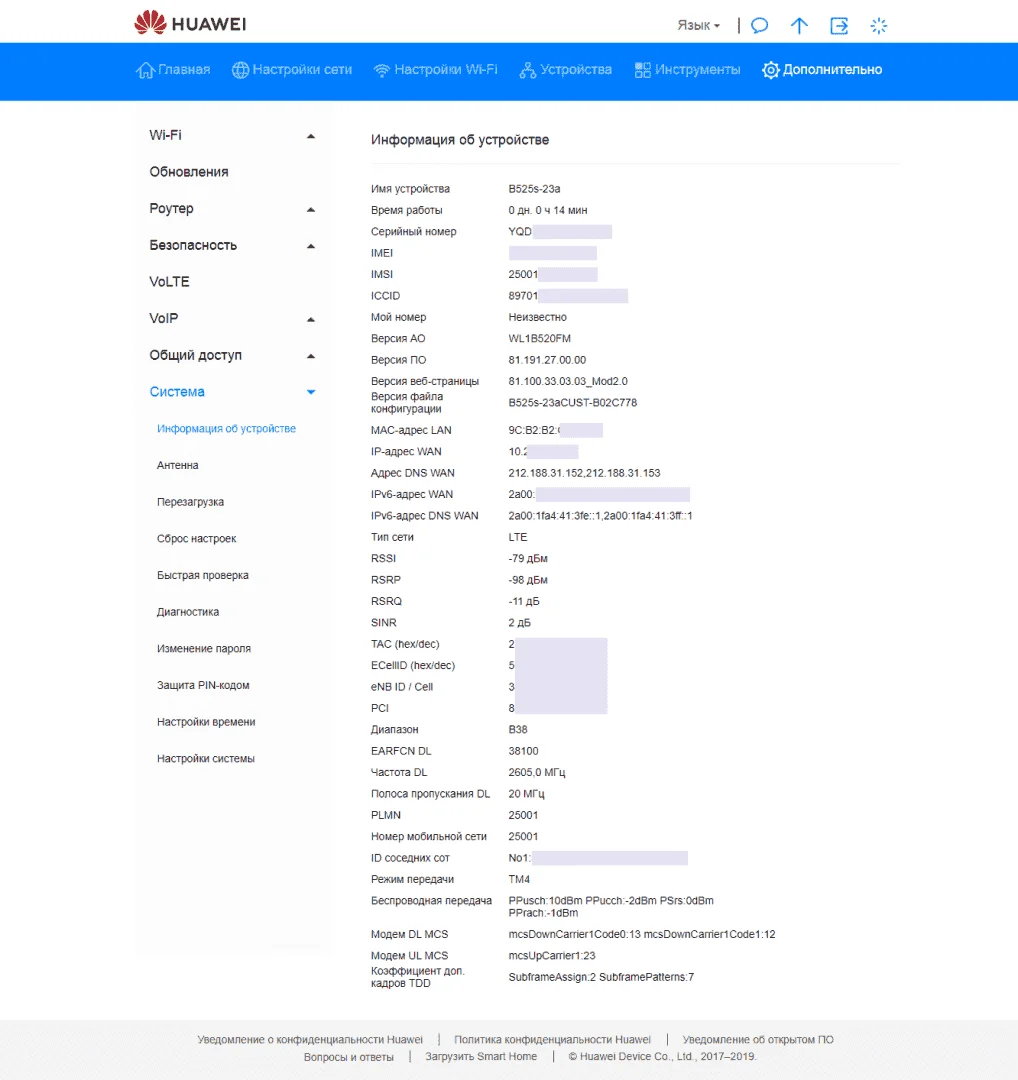Expand the Wi-Fi sidebar section arrow
The image size is (1018, 1080).
311,136
